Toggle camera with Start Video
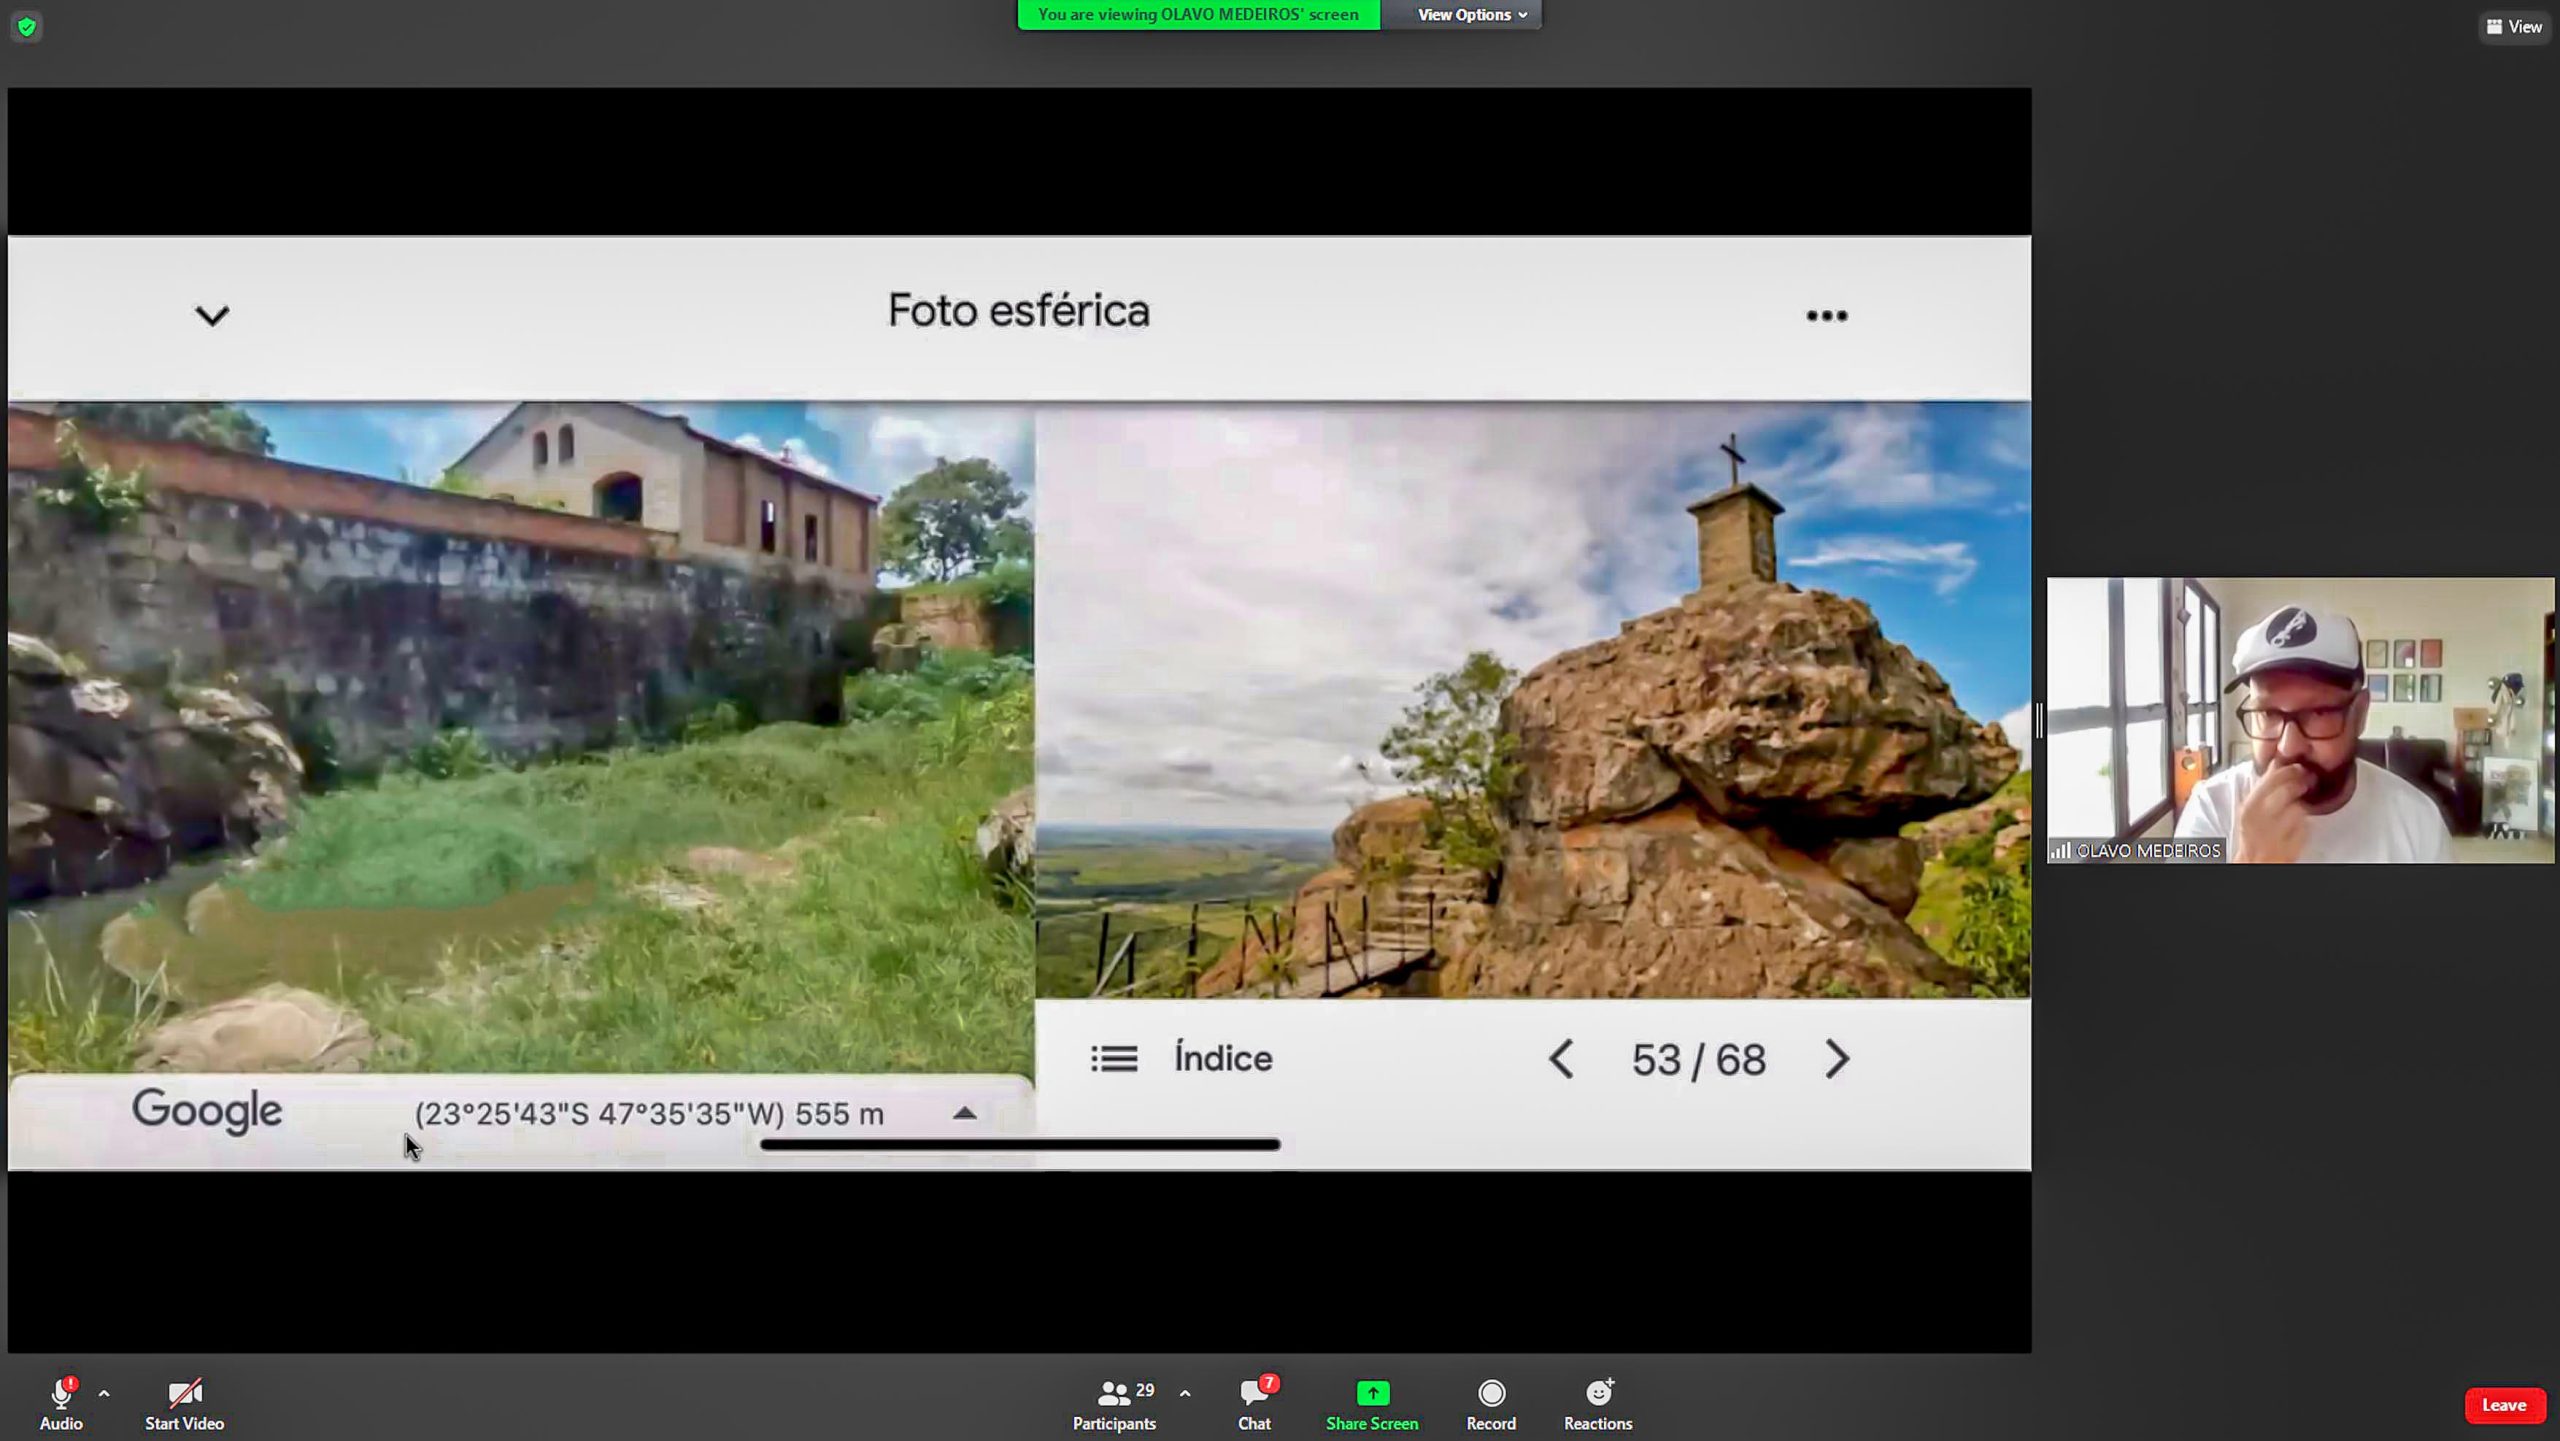2560x1441 pixels. pos(184,1393)
